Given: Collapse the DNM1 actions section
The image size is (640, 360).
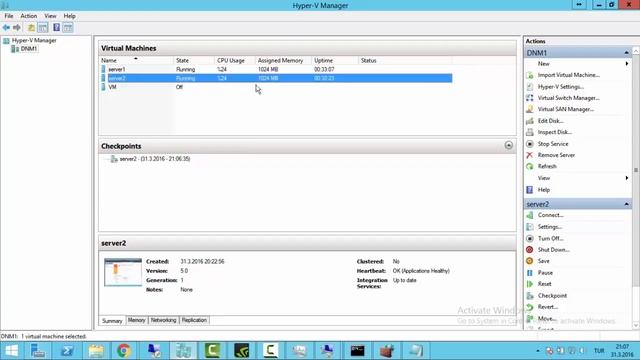Looking at the screenshot, I should 626,53.
